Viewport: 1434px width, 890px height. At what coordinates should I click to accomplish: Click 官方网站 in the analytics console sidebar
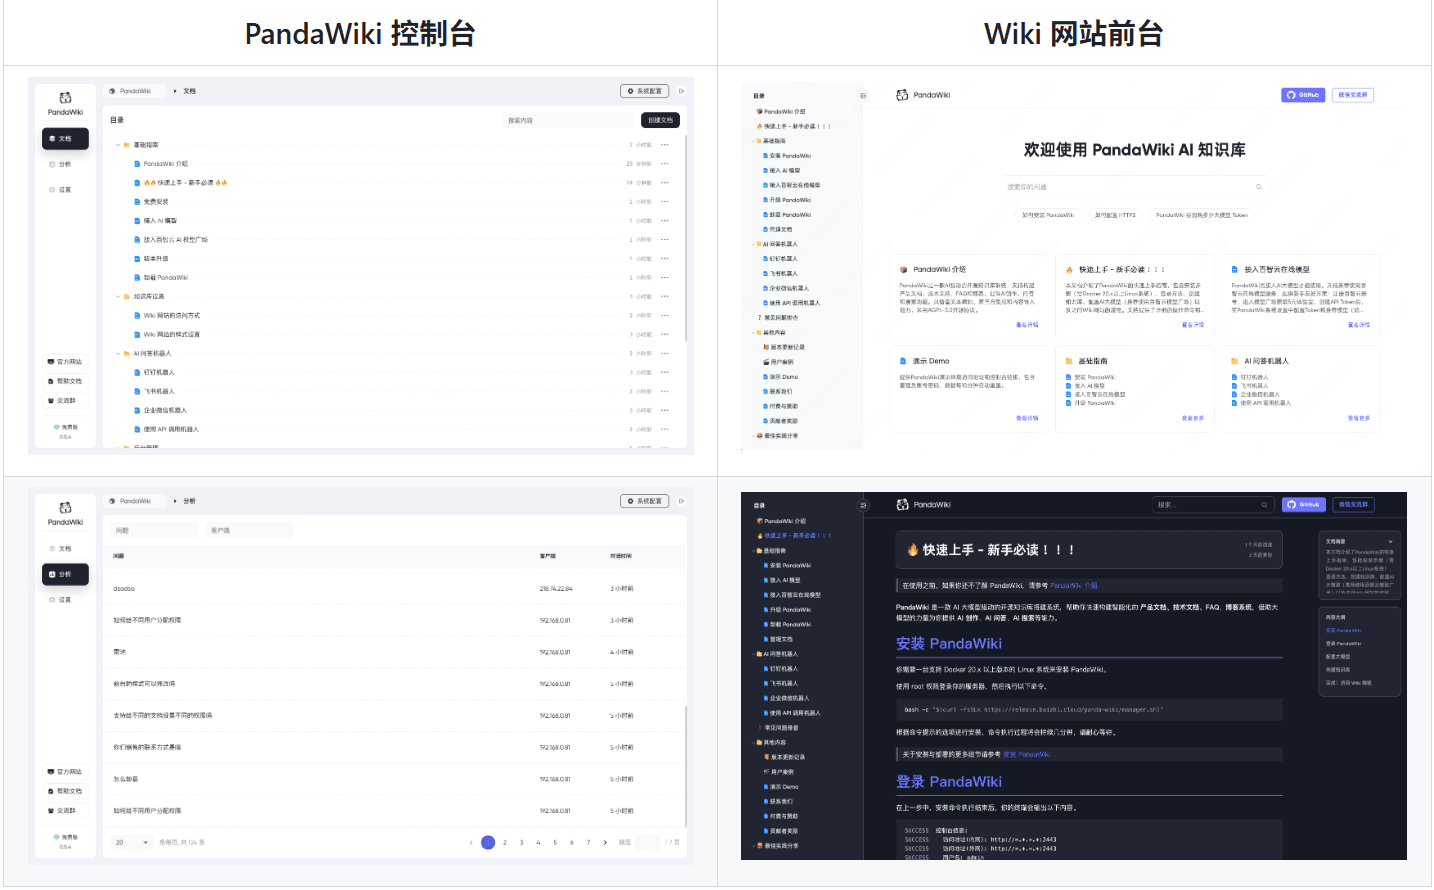click(65, 772)
